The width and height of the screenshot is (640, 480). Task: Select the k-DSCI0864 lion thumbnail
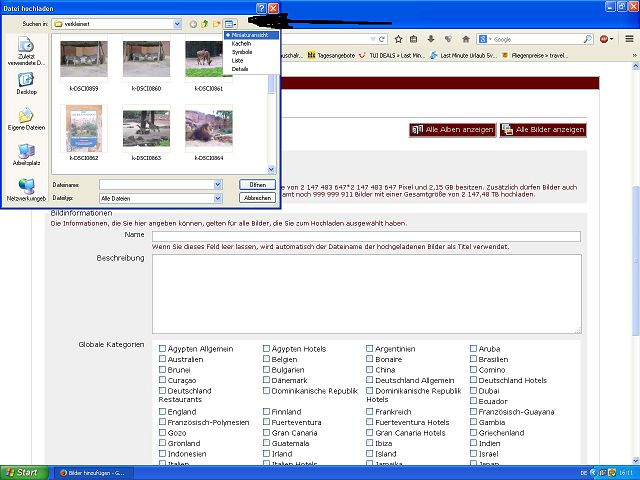[208, 129]
